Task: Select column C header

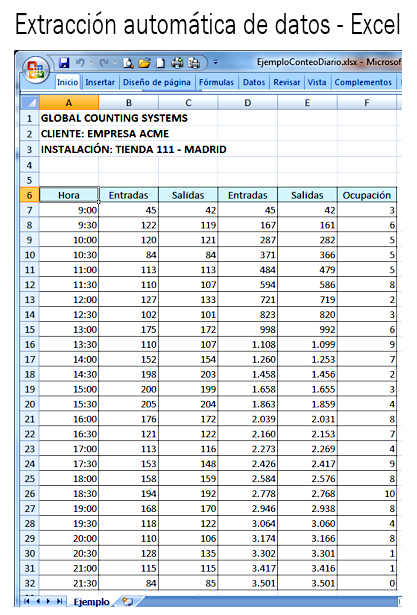Action: (188, 103)
